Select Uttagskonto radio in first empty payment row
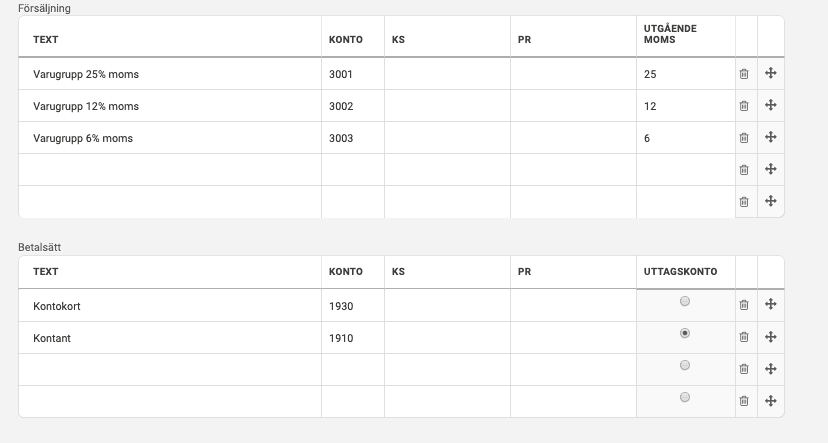Screen dimensions: 828x443 point(685,365)
